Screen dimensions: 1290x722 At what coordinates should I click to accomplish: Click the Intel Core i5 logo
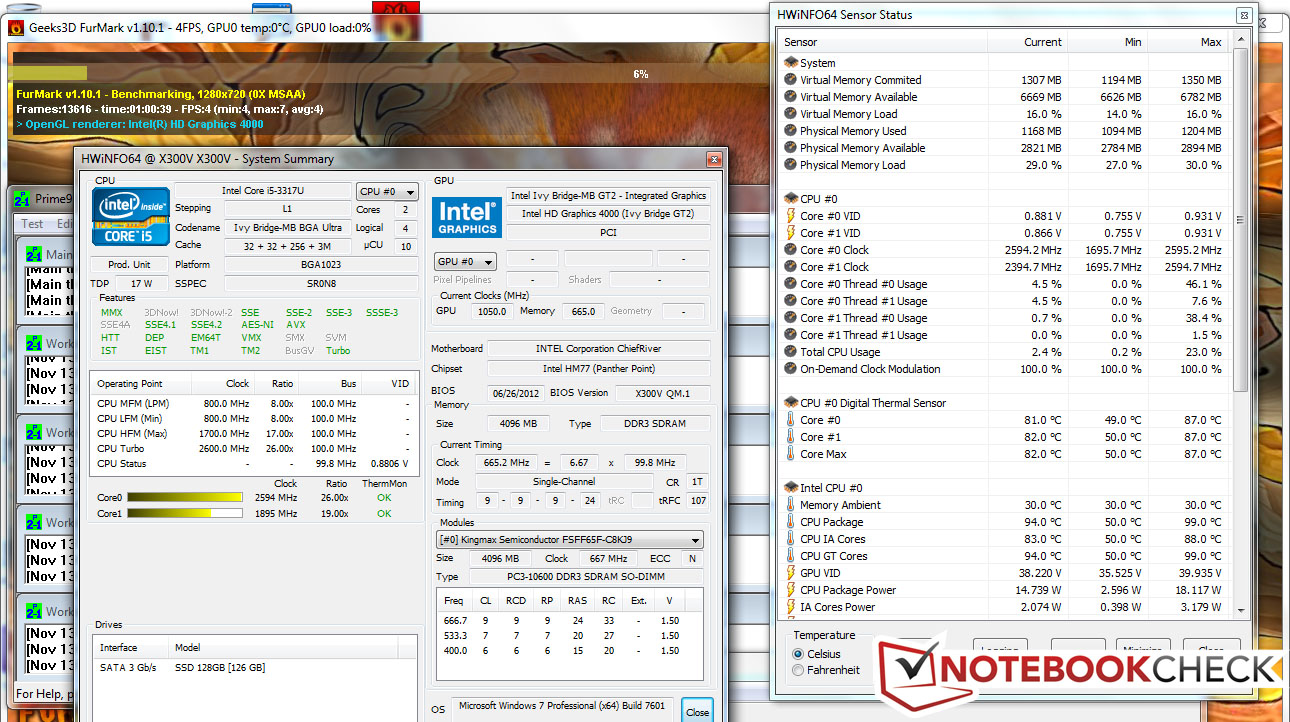[x=130, y=217]
